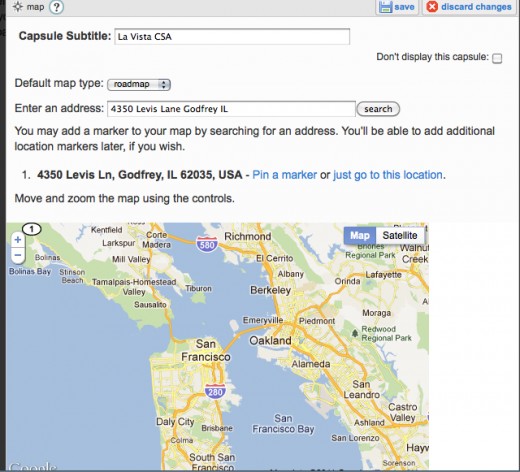The image size is (520, 472).
Task: Click the Orinda label on map
Action: coord(347,281)
